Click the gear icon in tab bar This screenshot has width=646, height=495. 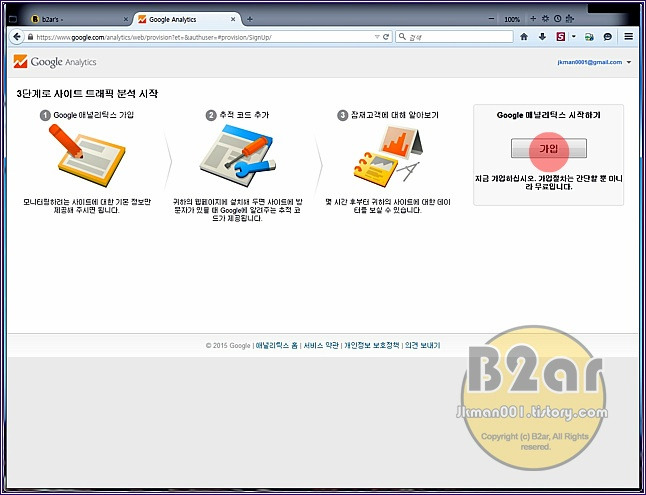pos(545,19)
